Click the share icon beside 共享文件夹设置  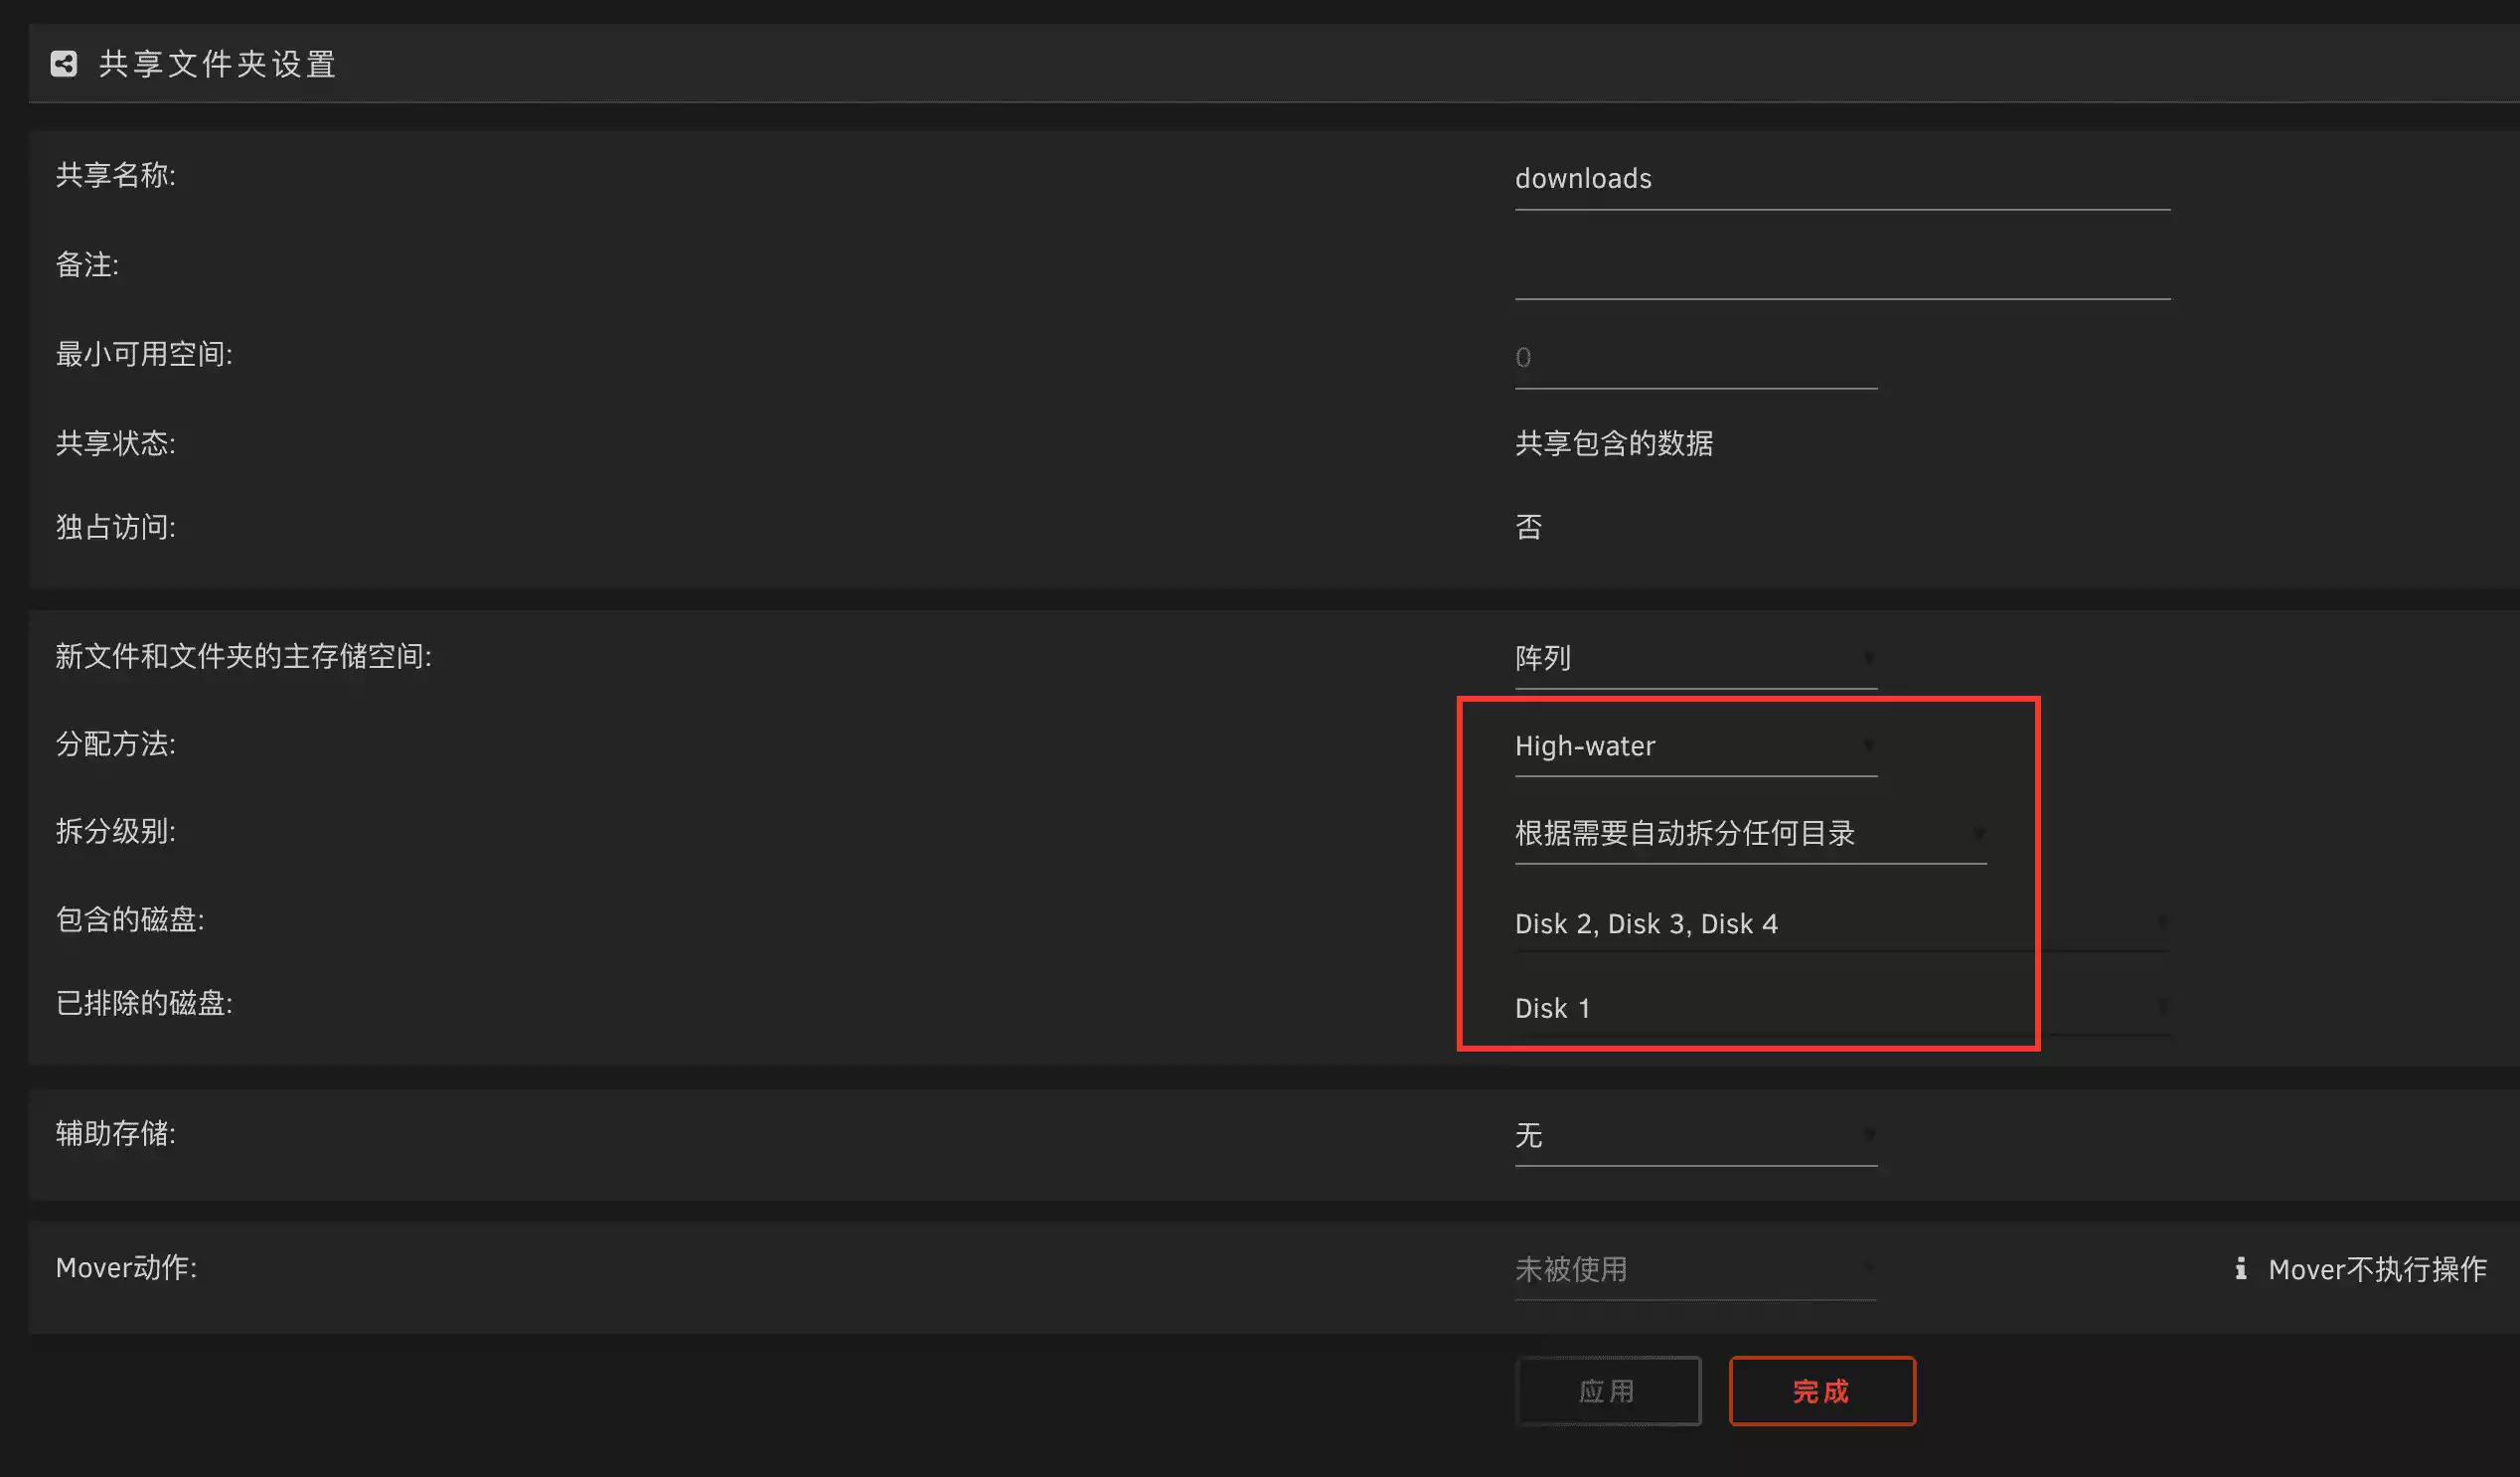pos(64,64)
